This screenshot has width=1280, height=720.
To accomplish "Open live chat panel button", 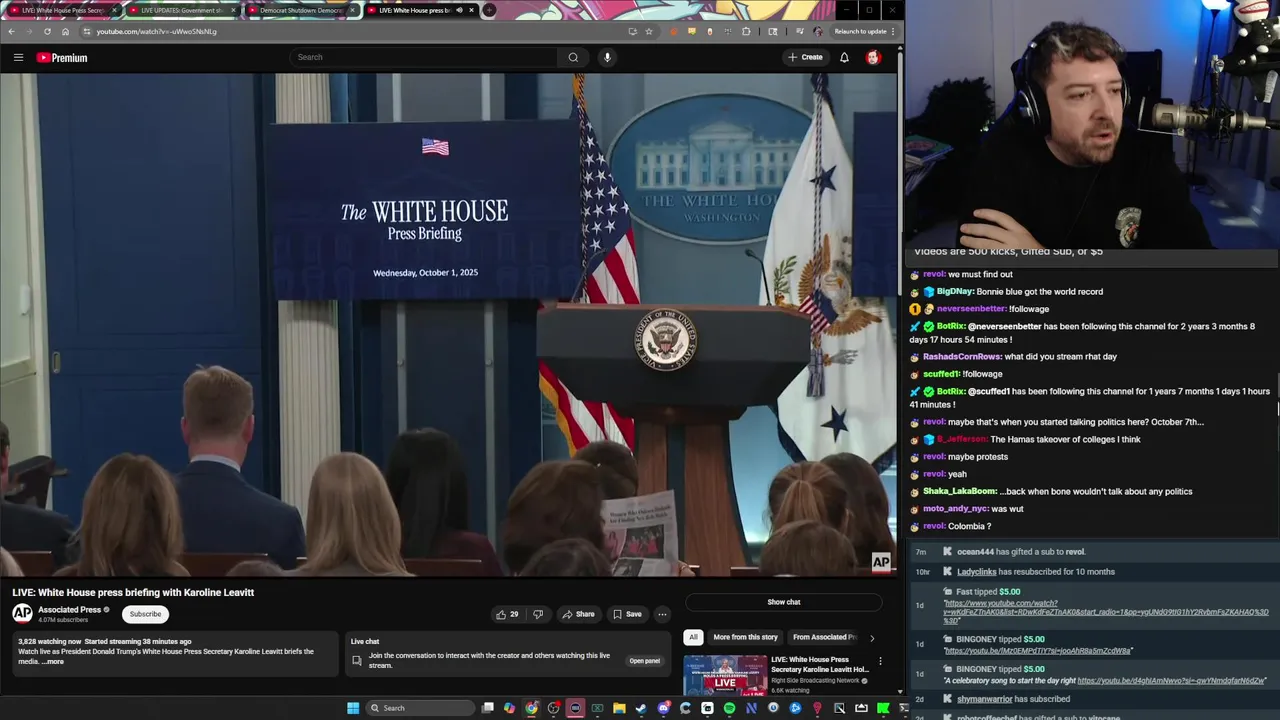I will [x=644, y=661].
